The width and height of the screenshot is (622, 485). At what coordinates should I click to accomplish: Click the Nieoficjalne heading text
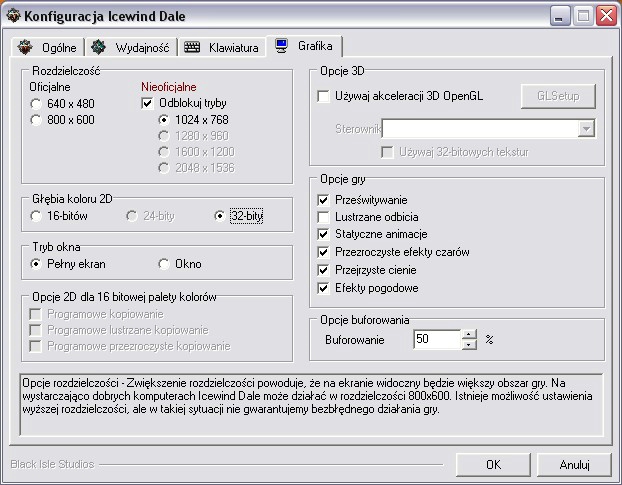[x=169, y=87]
